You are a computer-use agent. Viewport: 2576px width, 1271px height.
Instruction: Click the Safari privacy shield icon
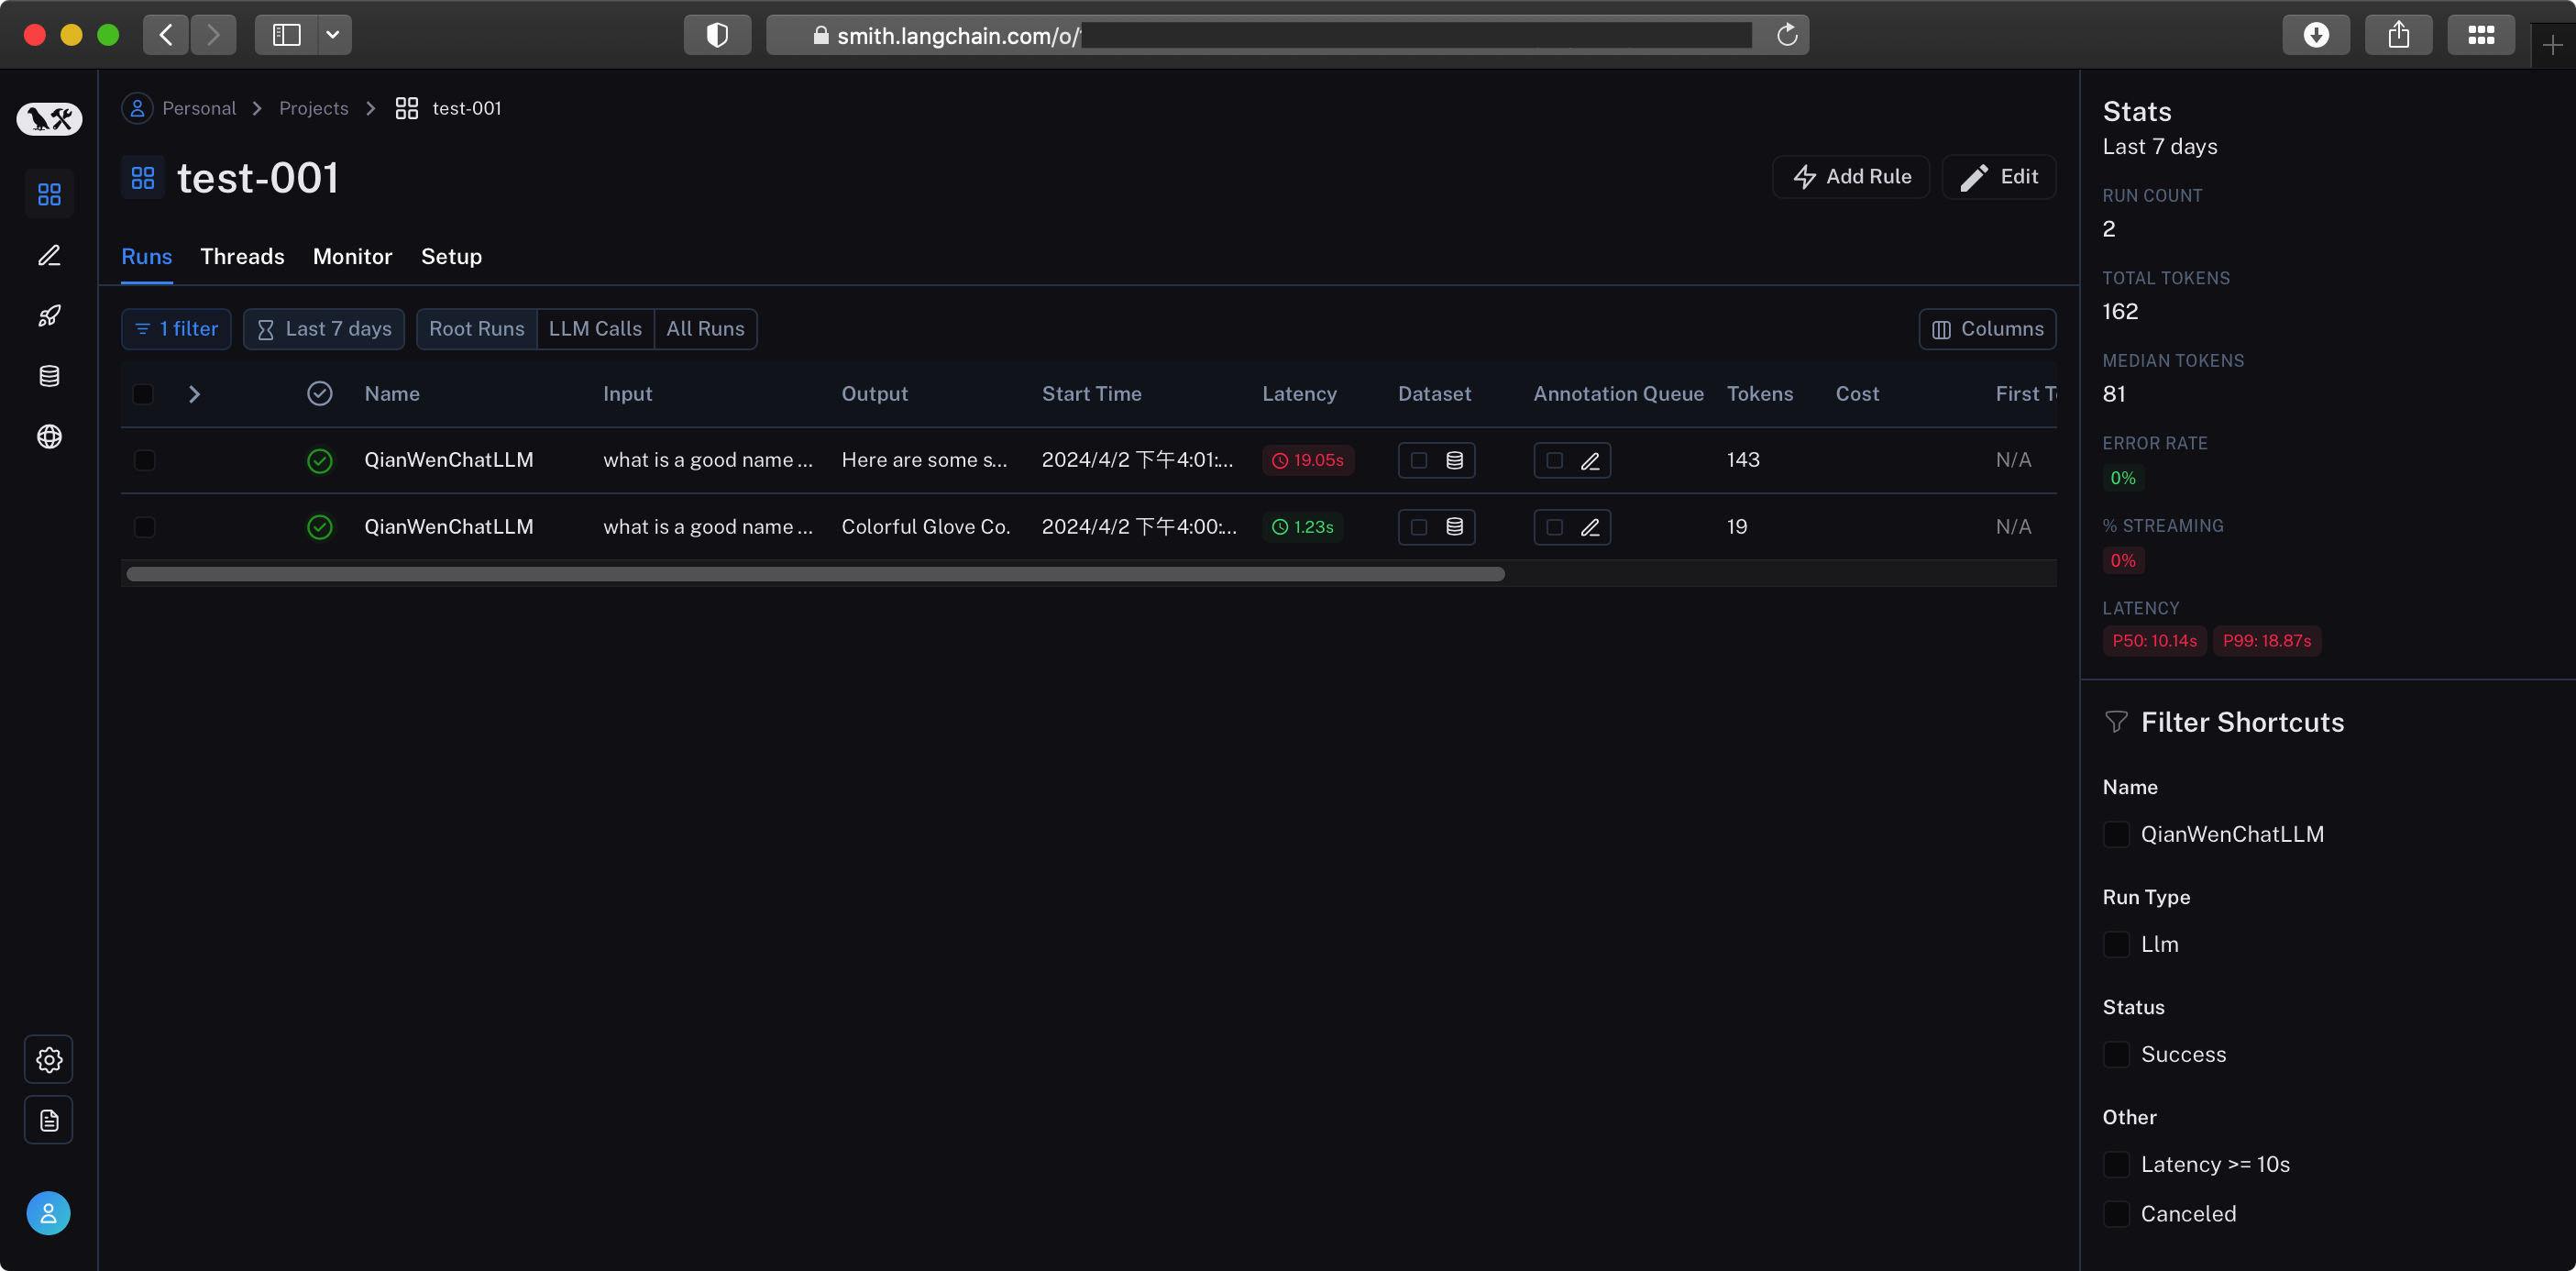[717, 35]
